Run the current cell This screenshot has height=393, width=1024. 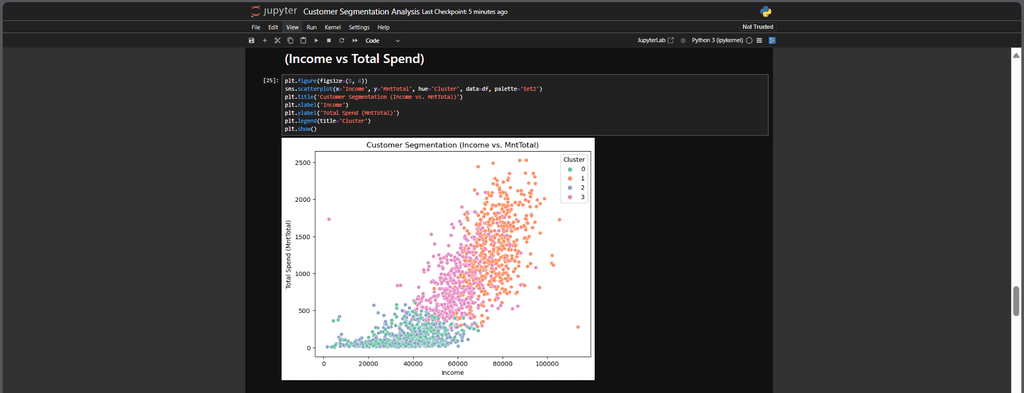(x=316, y=40)
